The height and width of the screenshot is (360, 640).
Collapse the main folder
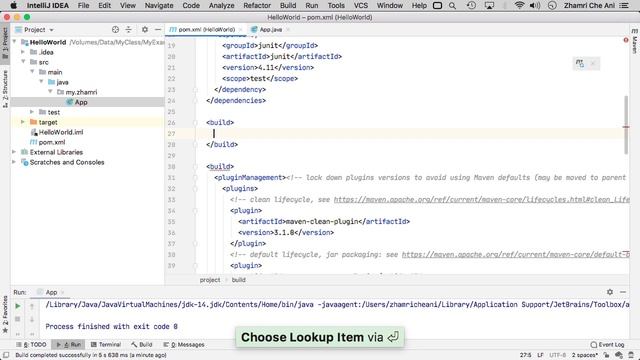point(32,72)
